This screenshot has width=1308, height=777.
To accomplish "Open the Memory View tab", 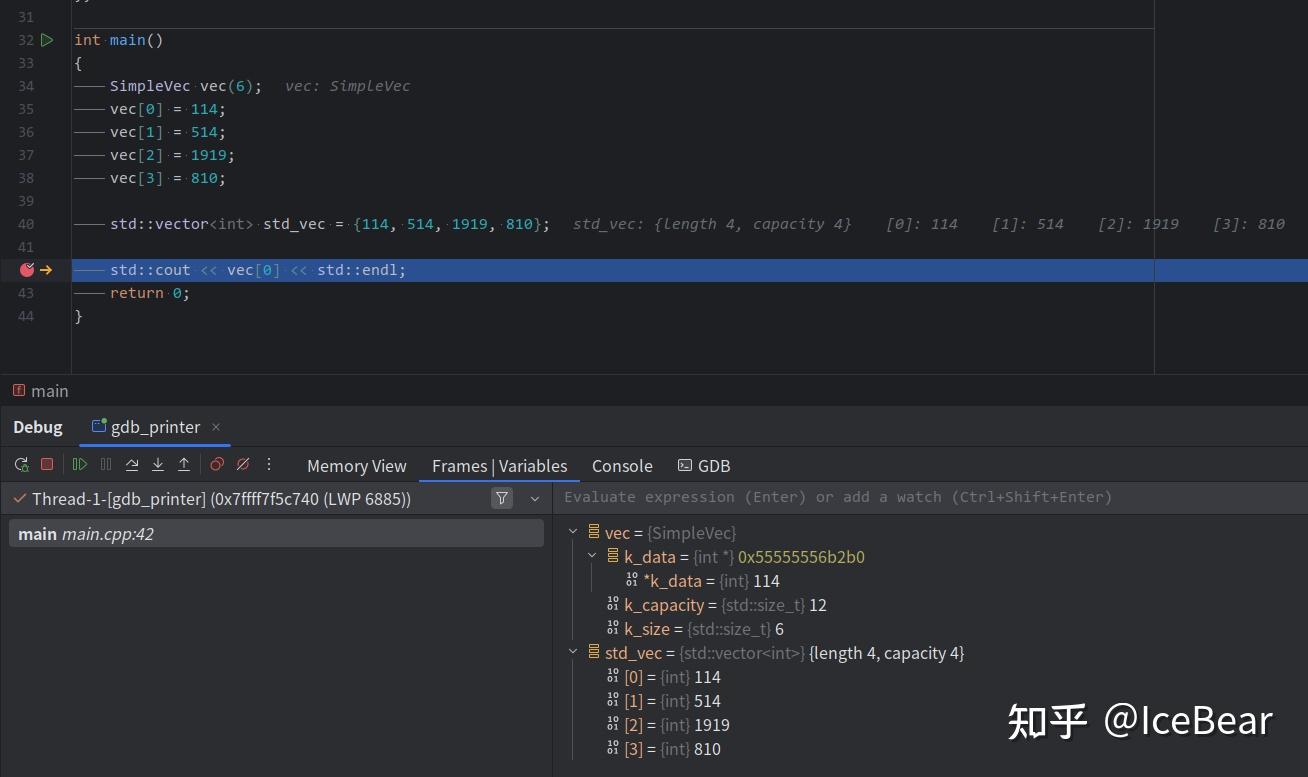I will point(357,466).
